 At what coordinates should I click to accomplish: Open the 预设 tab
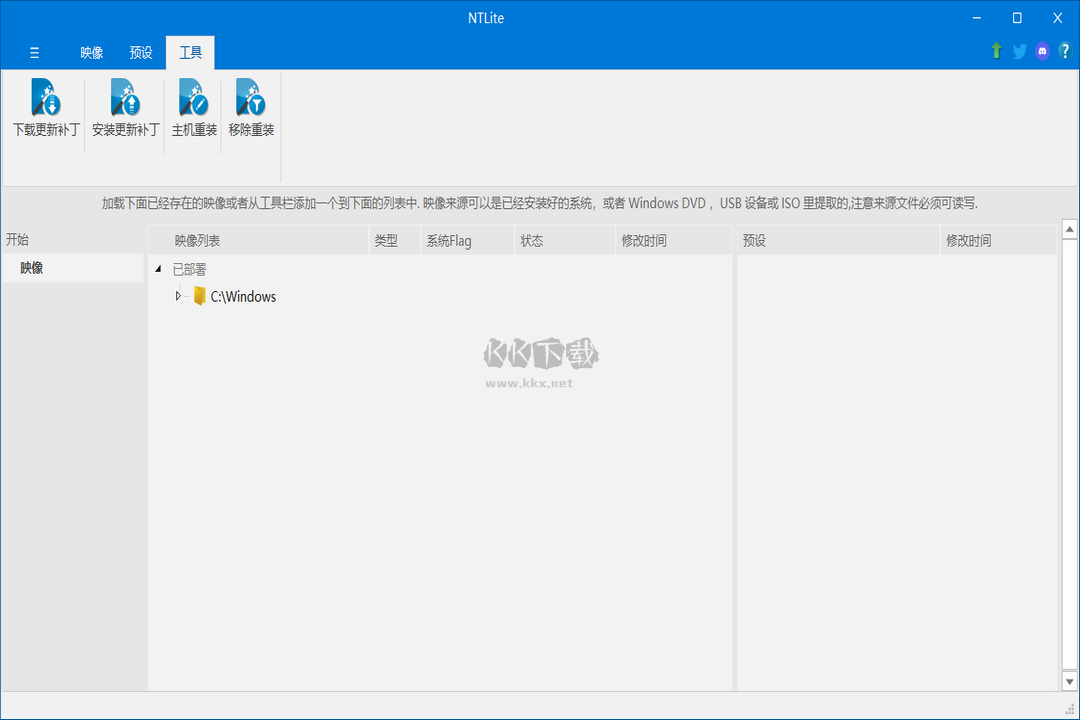[141, 52]
